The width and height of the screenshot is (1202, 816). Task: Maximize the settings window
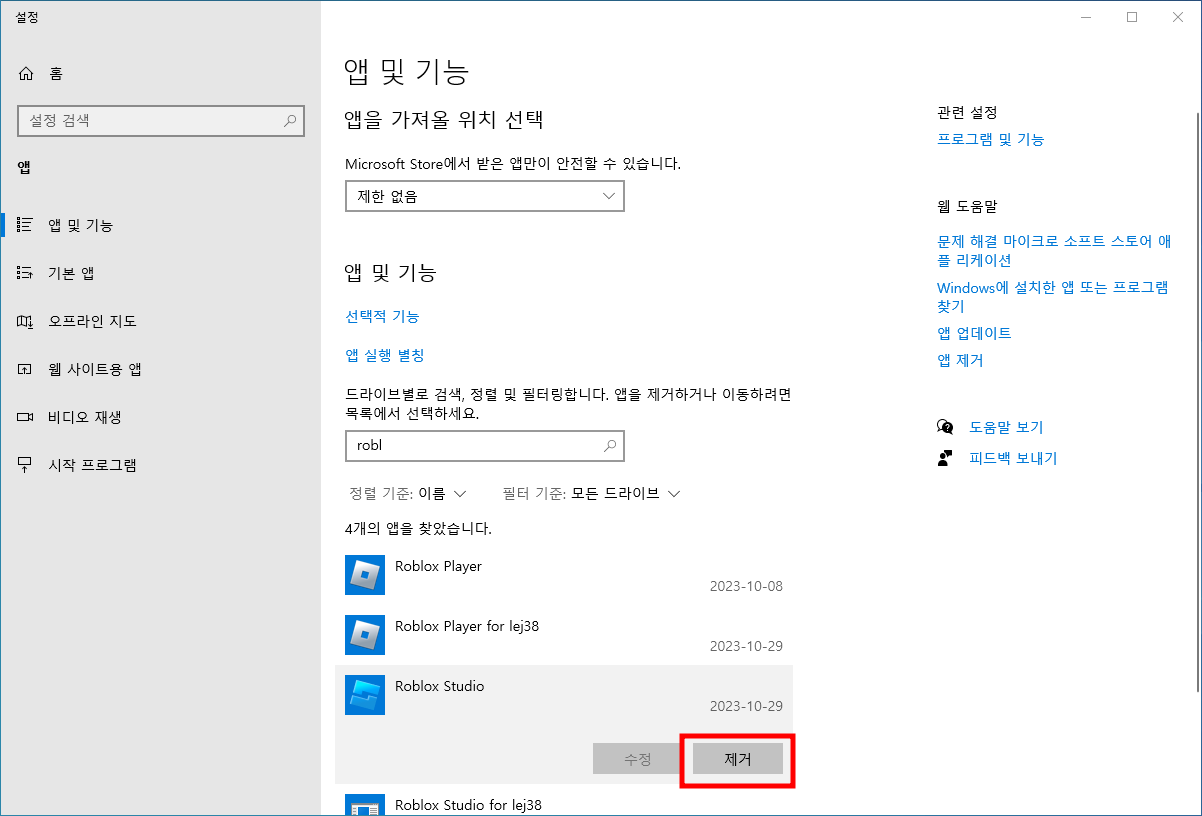[x=1132, y=17]
